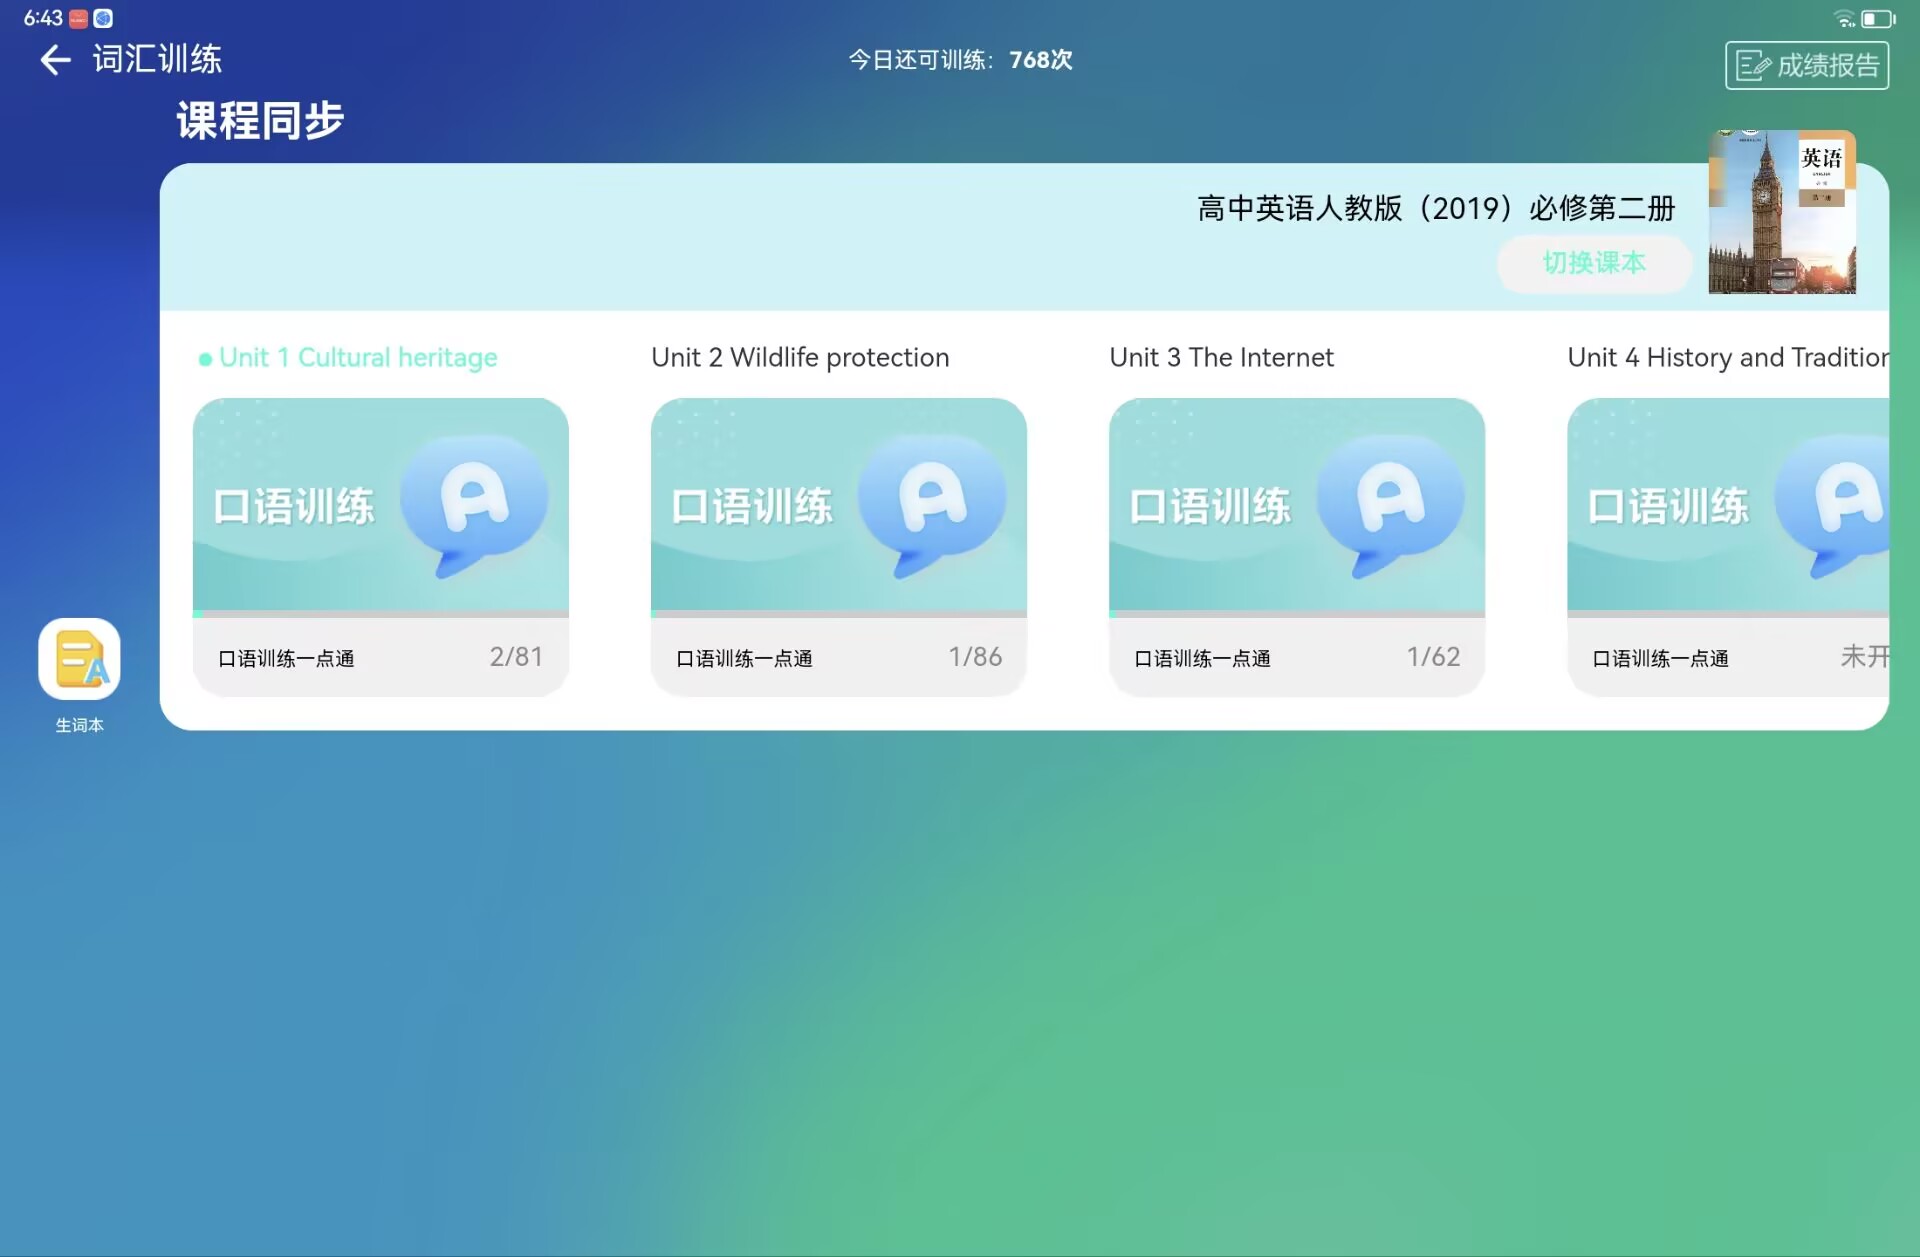Select the Unit 2 Wildlife protection tab
The image size is (1920, 1257).
click(800, 357)
